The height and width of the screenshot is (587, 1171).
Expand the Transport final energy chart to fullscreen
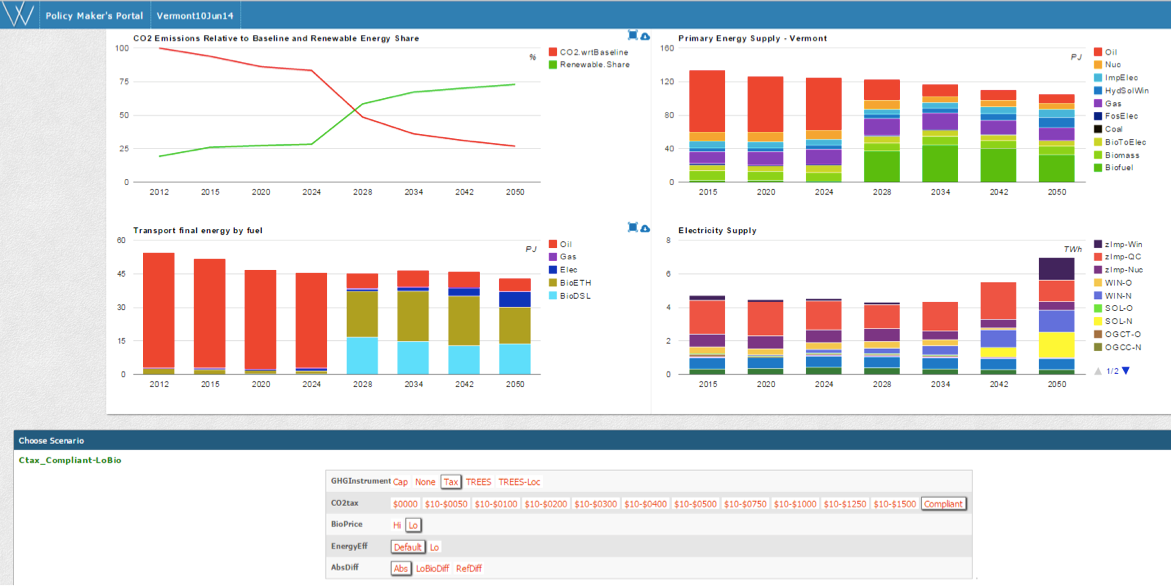pyautogui.click(x=633, y=227)
